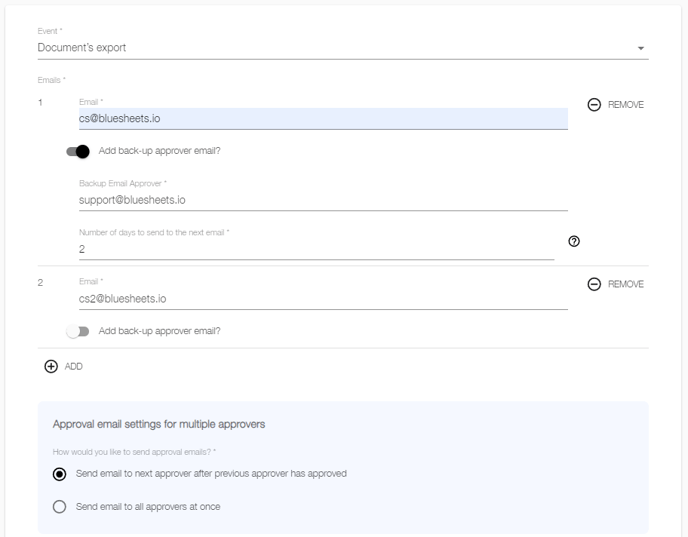The height and width of the screenshot is (537, 688).
Task: Focus the cs2@bluesheets.io email field
Action: pos(323,299)
